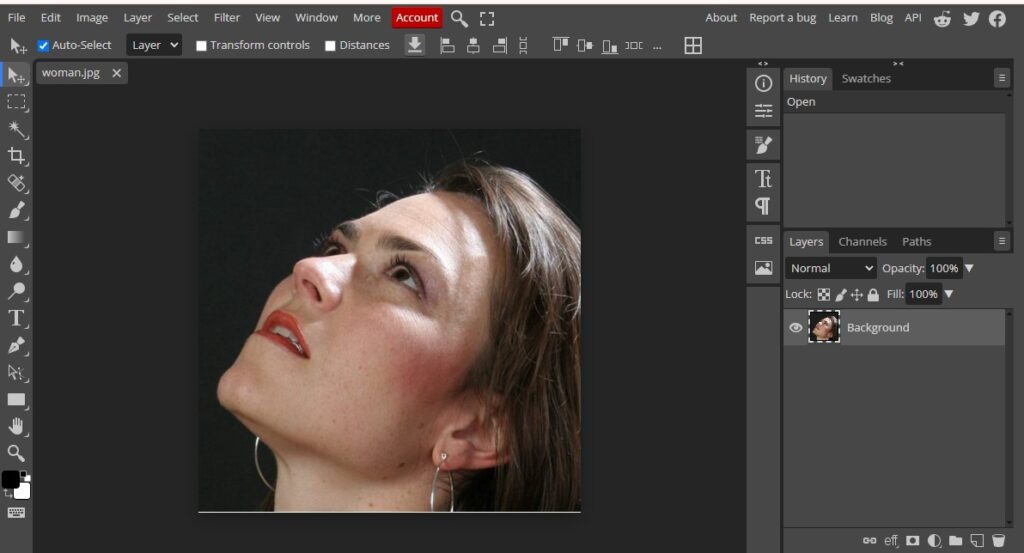Screen dimensions: 1024x553
Task: Select the Dodge tool
Action: [x=16, y=291]
